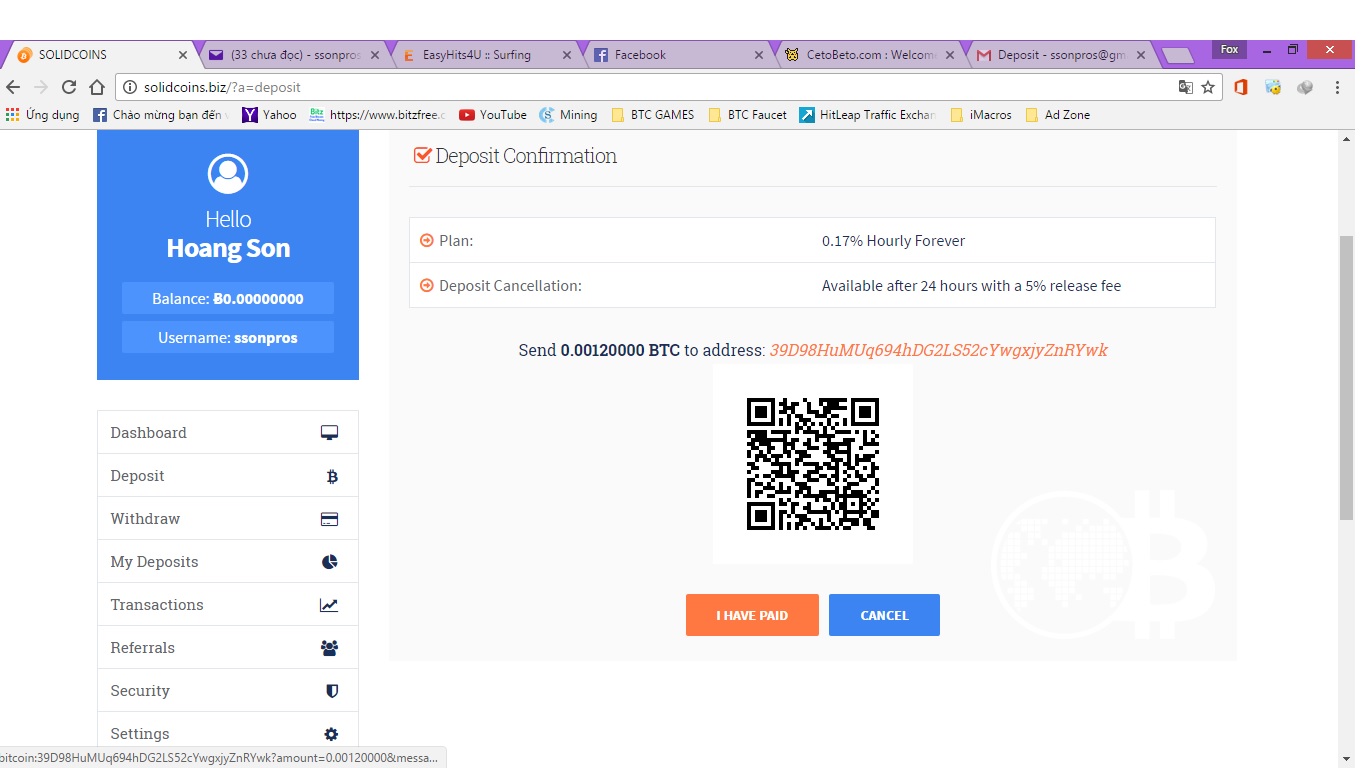Screen dimensions: 1364x768
Task: Click the '0.00120000 BTC' amount text
Action: pyautogui.click(x=620, y=350)
